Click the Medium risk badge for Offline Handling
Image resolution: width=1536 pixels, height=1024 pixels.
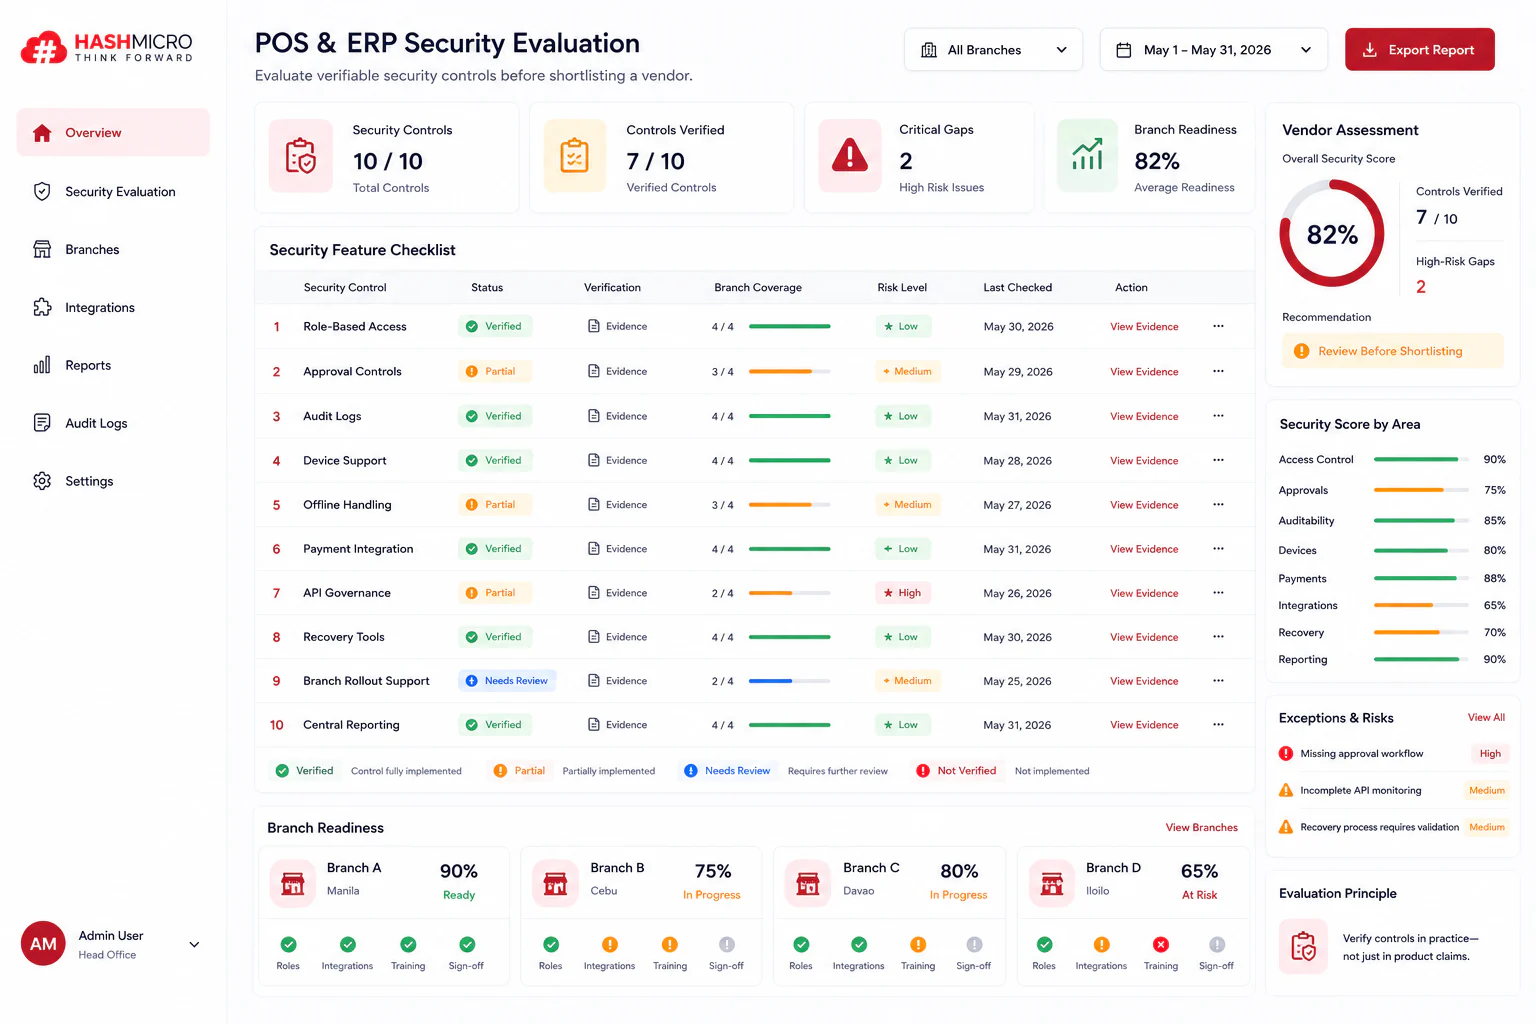tap(907, 505)
